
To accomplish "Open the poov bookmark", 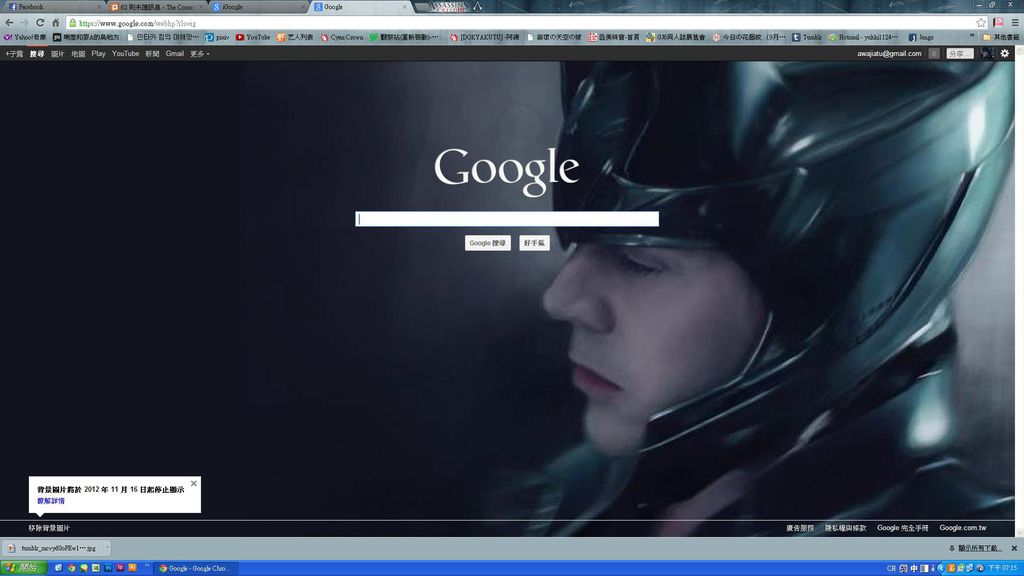I will (217, 37).
